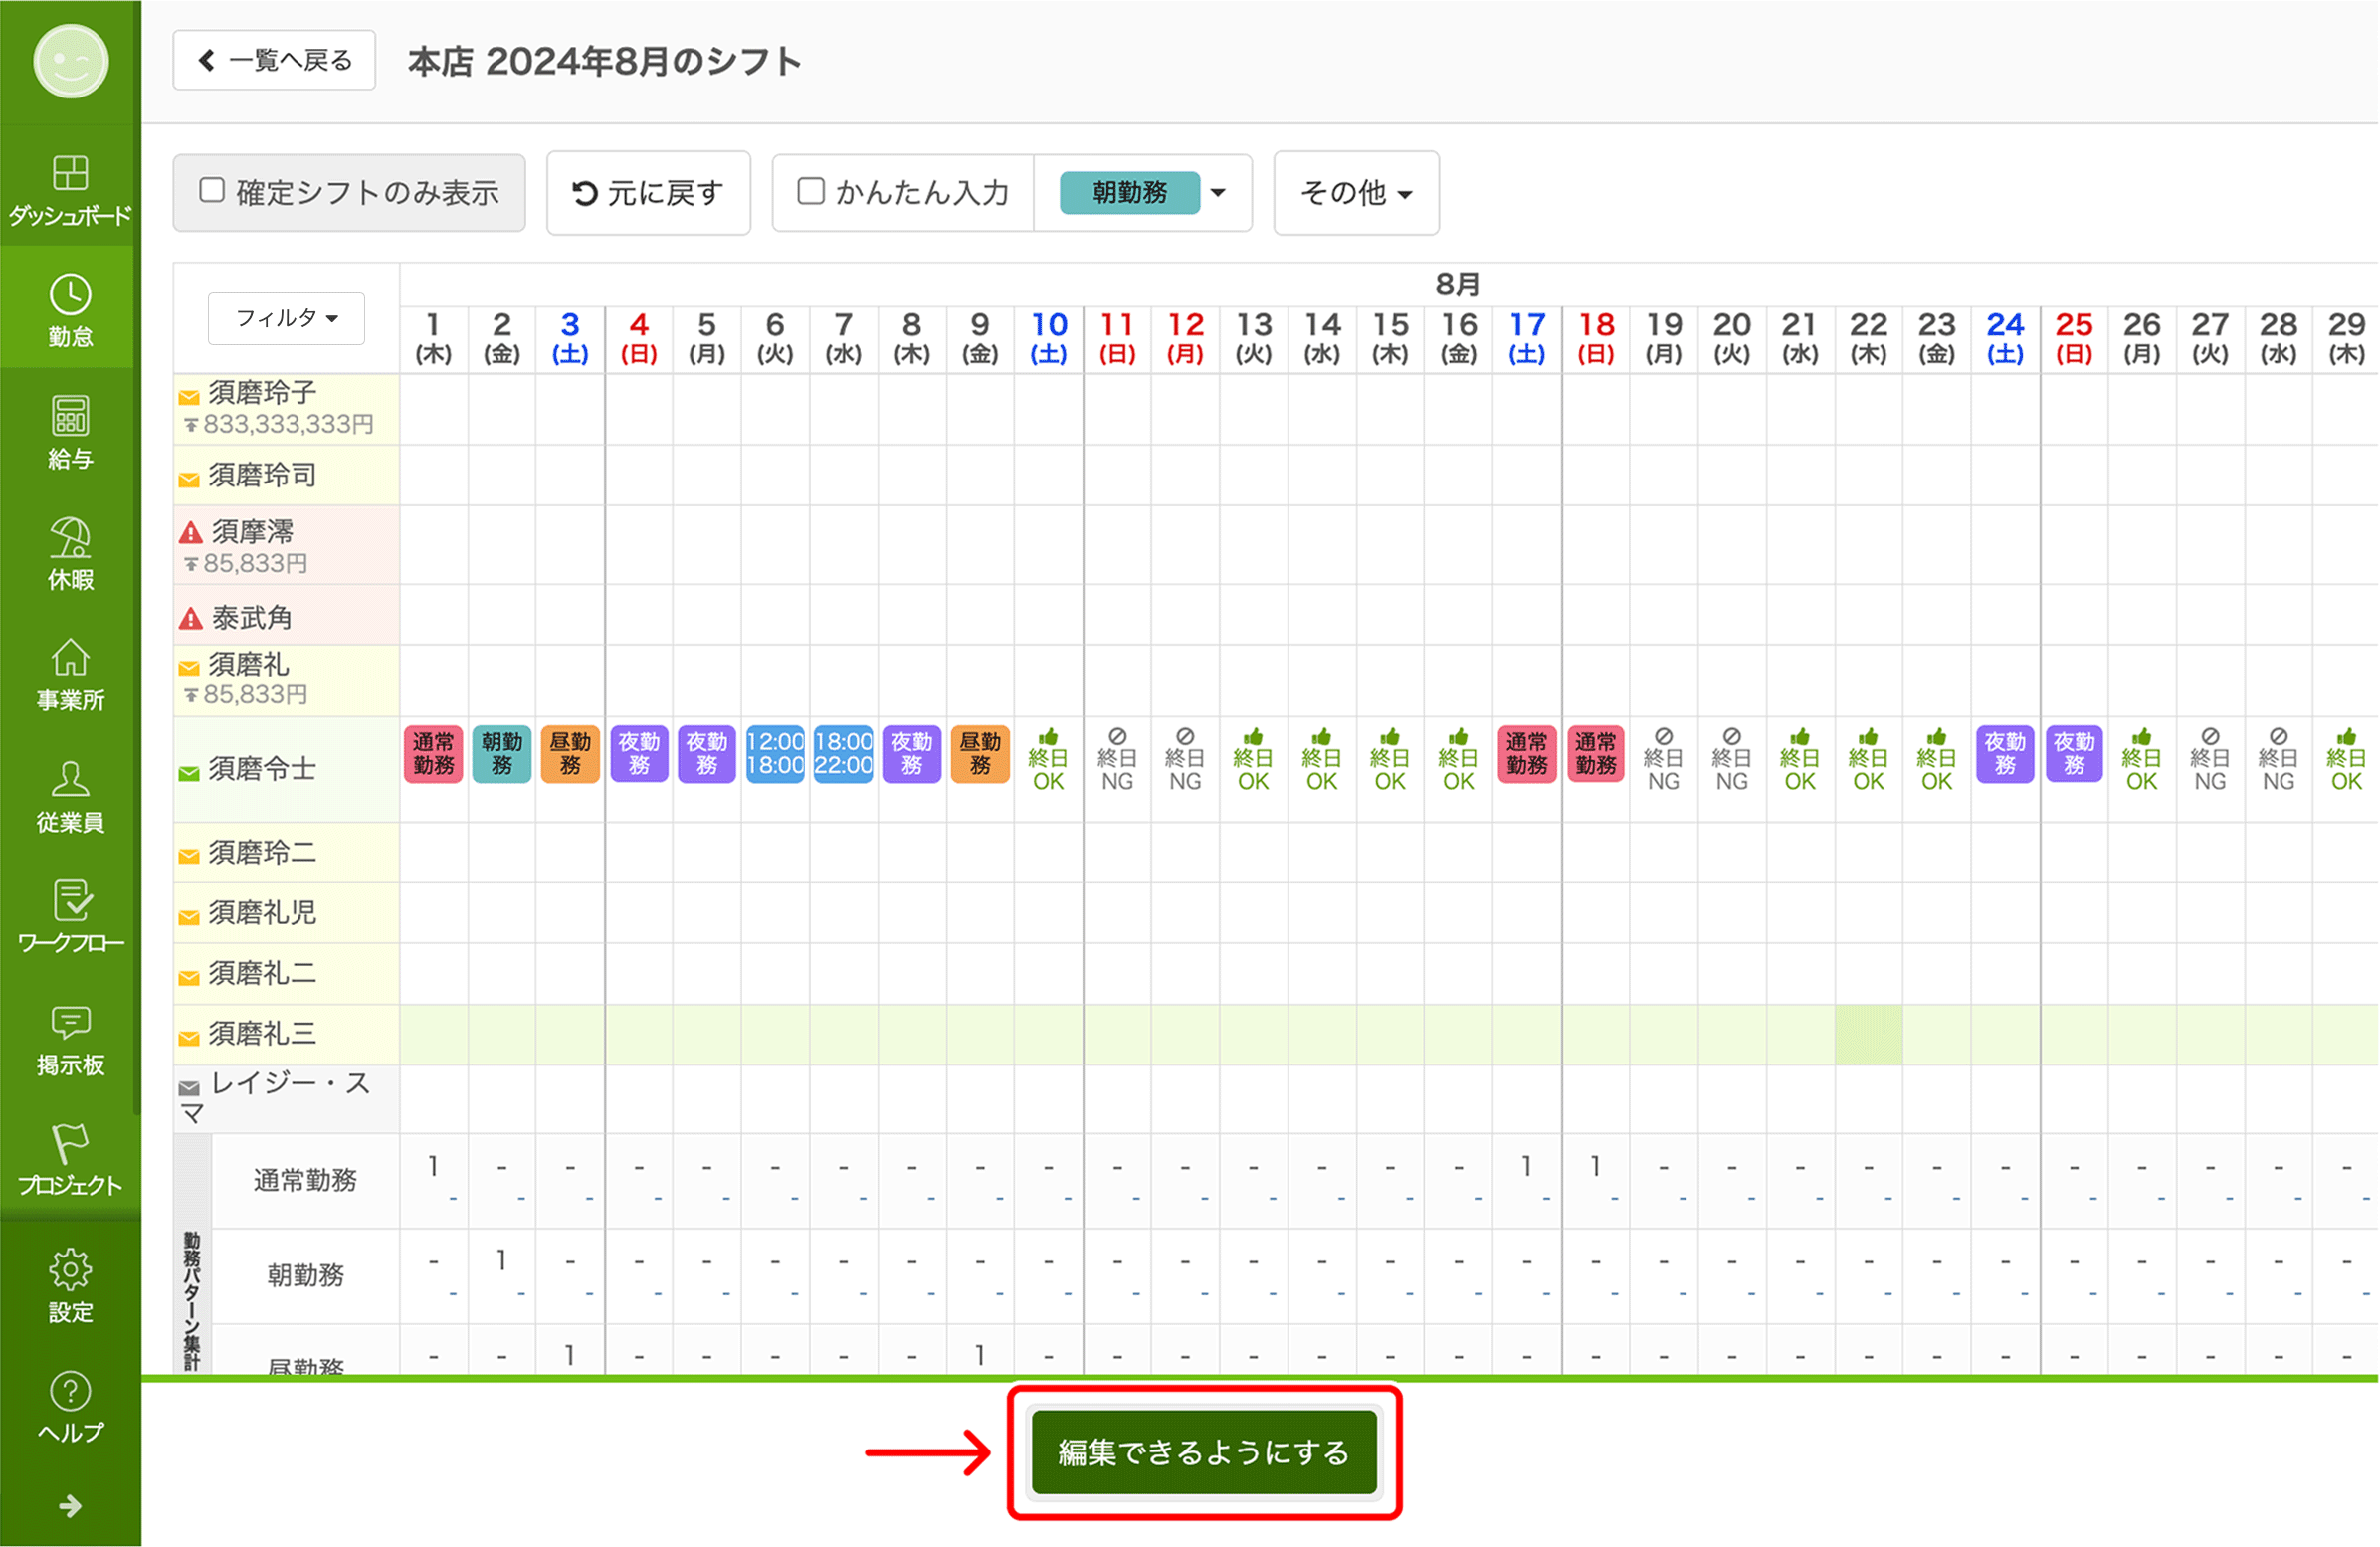Expand sidebar with the arrow icon
The height and width of the screenshot is (1547, 2380).
click(x=70, y=1506)
